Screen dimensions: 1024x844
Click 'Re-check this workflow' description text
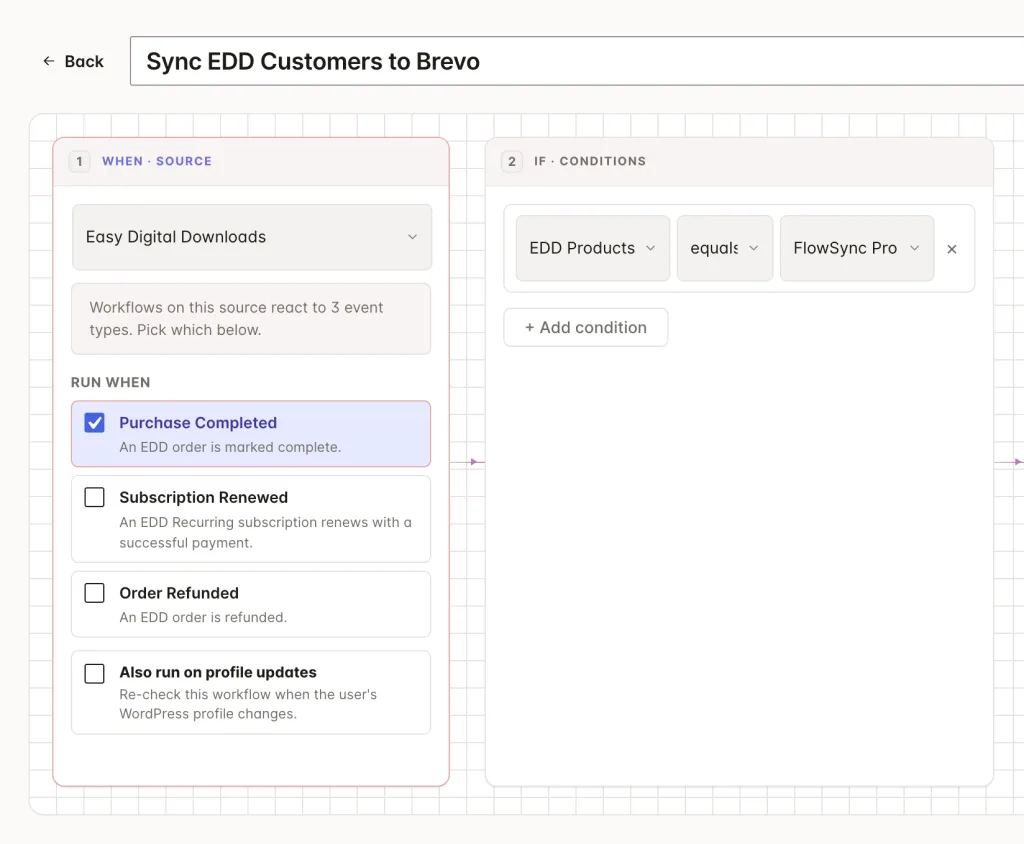pyautogui.click(x=248, y=704)
